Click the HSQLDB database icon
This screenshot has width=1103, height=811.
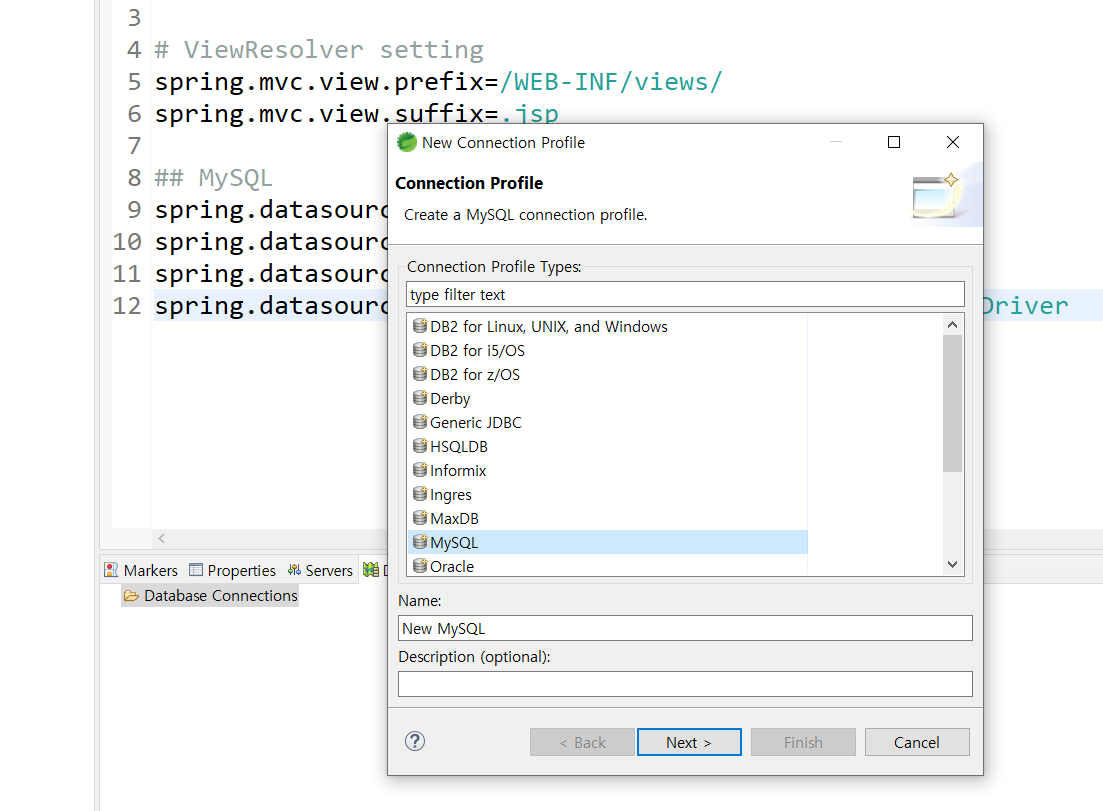click(x=420, y=445)
